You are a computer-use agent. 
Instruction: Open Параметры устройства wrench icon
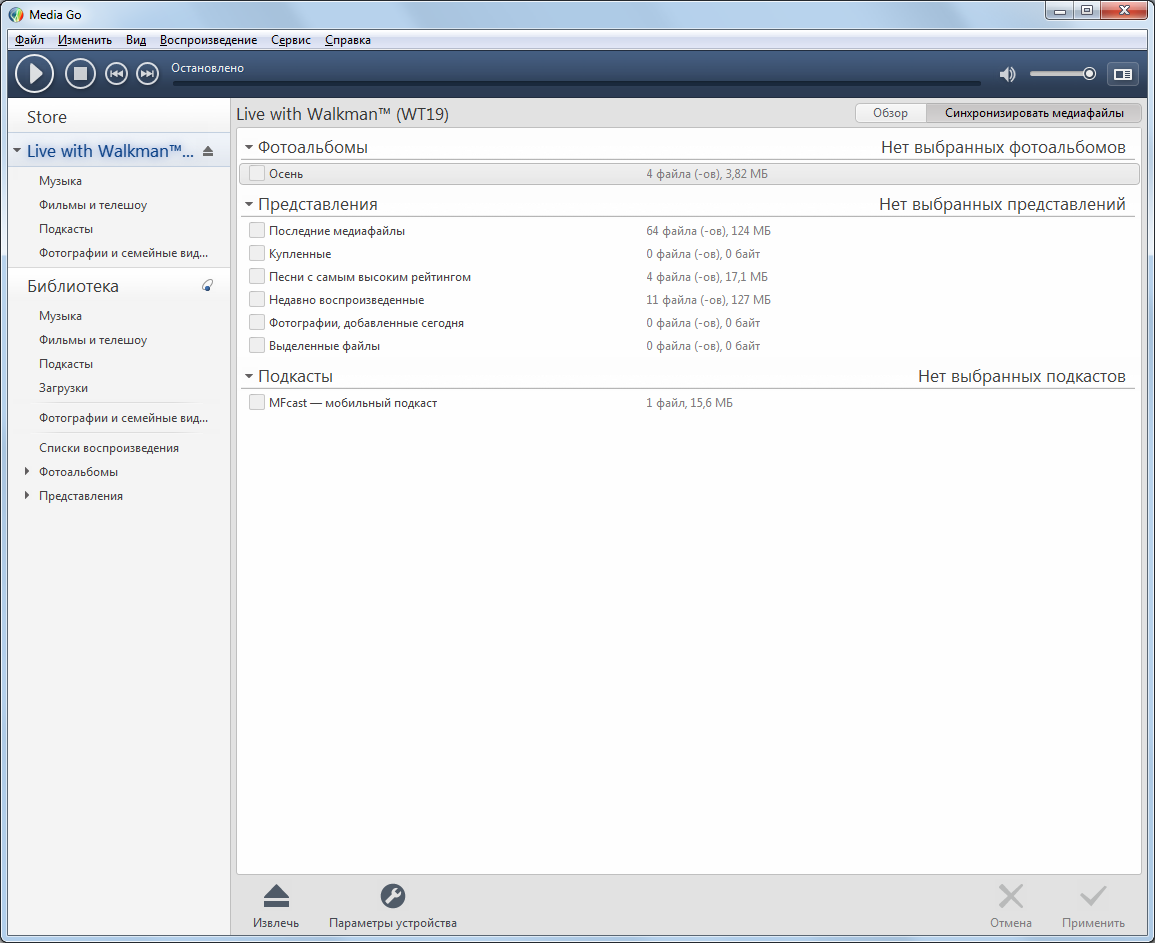(393, 896)
